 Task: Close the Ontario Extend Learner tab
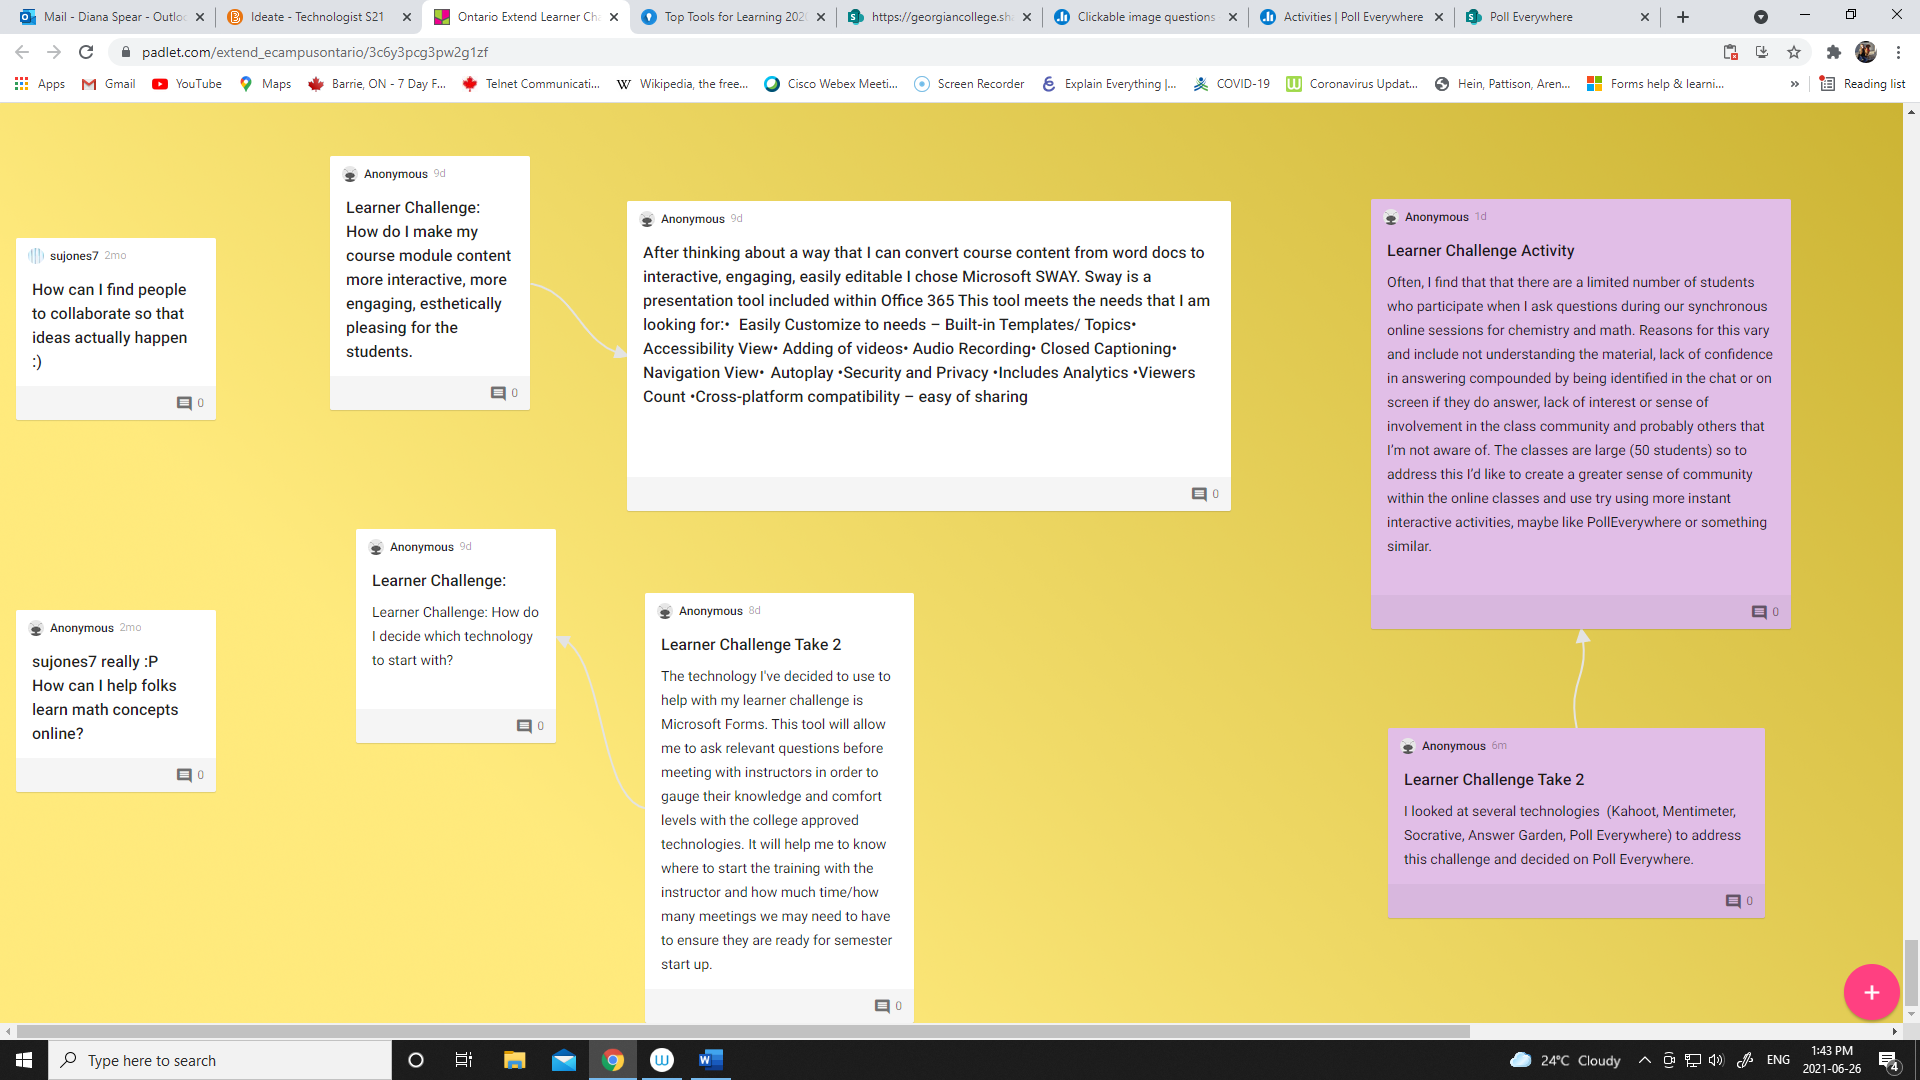coord(614,17)
